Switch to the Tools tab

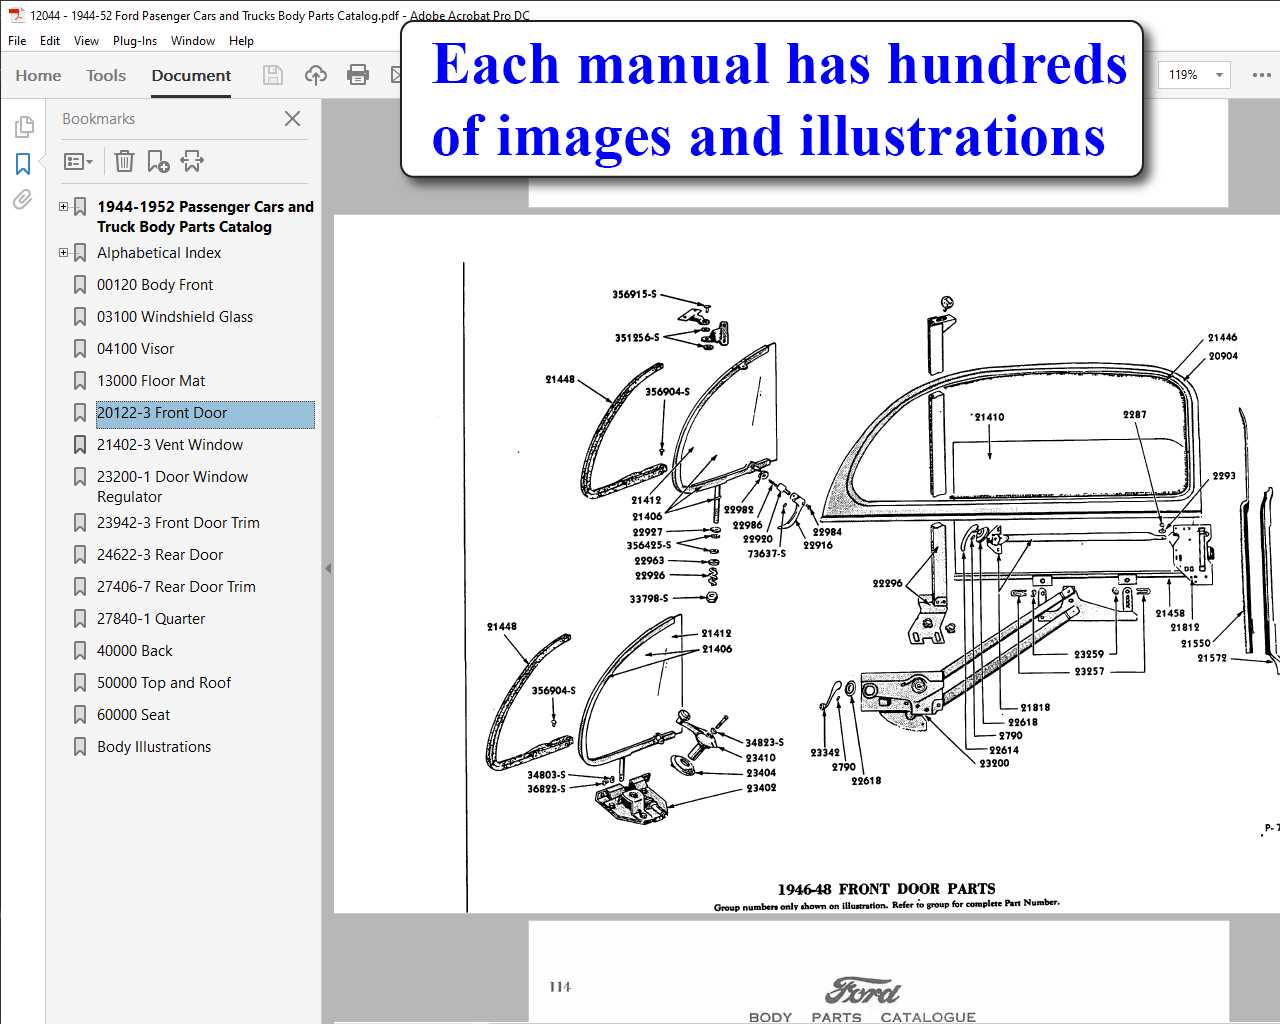coord(106,75)
